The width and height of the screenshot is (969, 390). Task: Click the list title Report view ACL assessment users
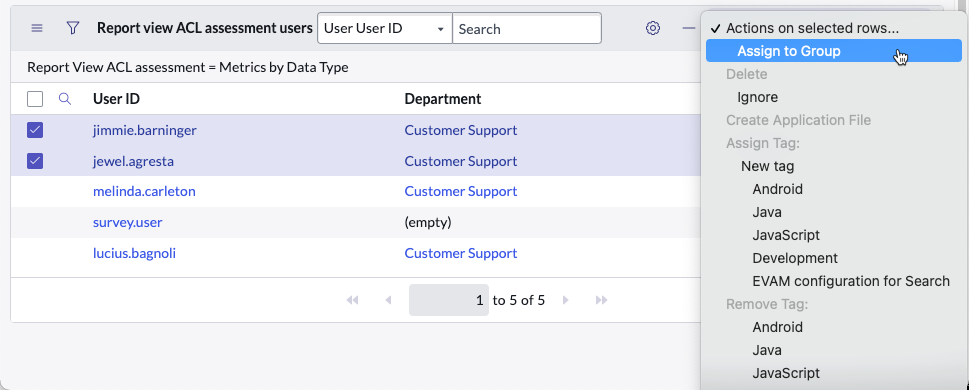pyautogui.click(x=205, y=28)
